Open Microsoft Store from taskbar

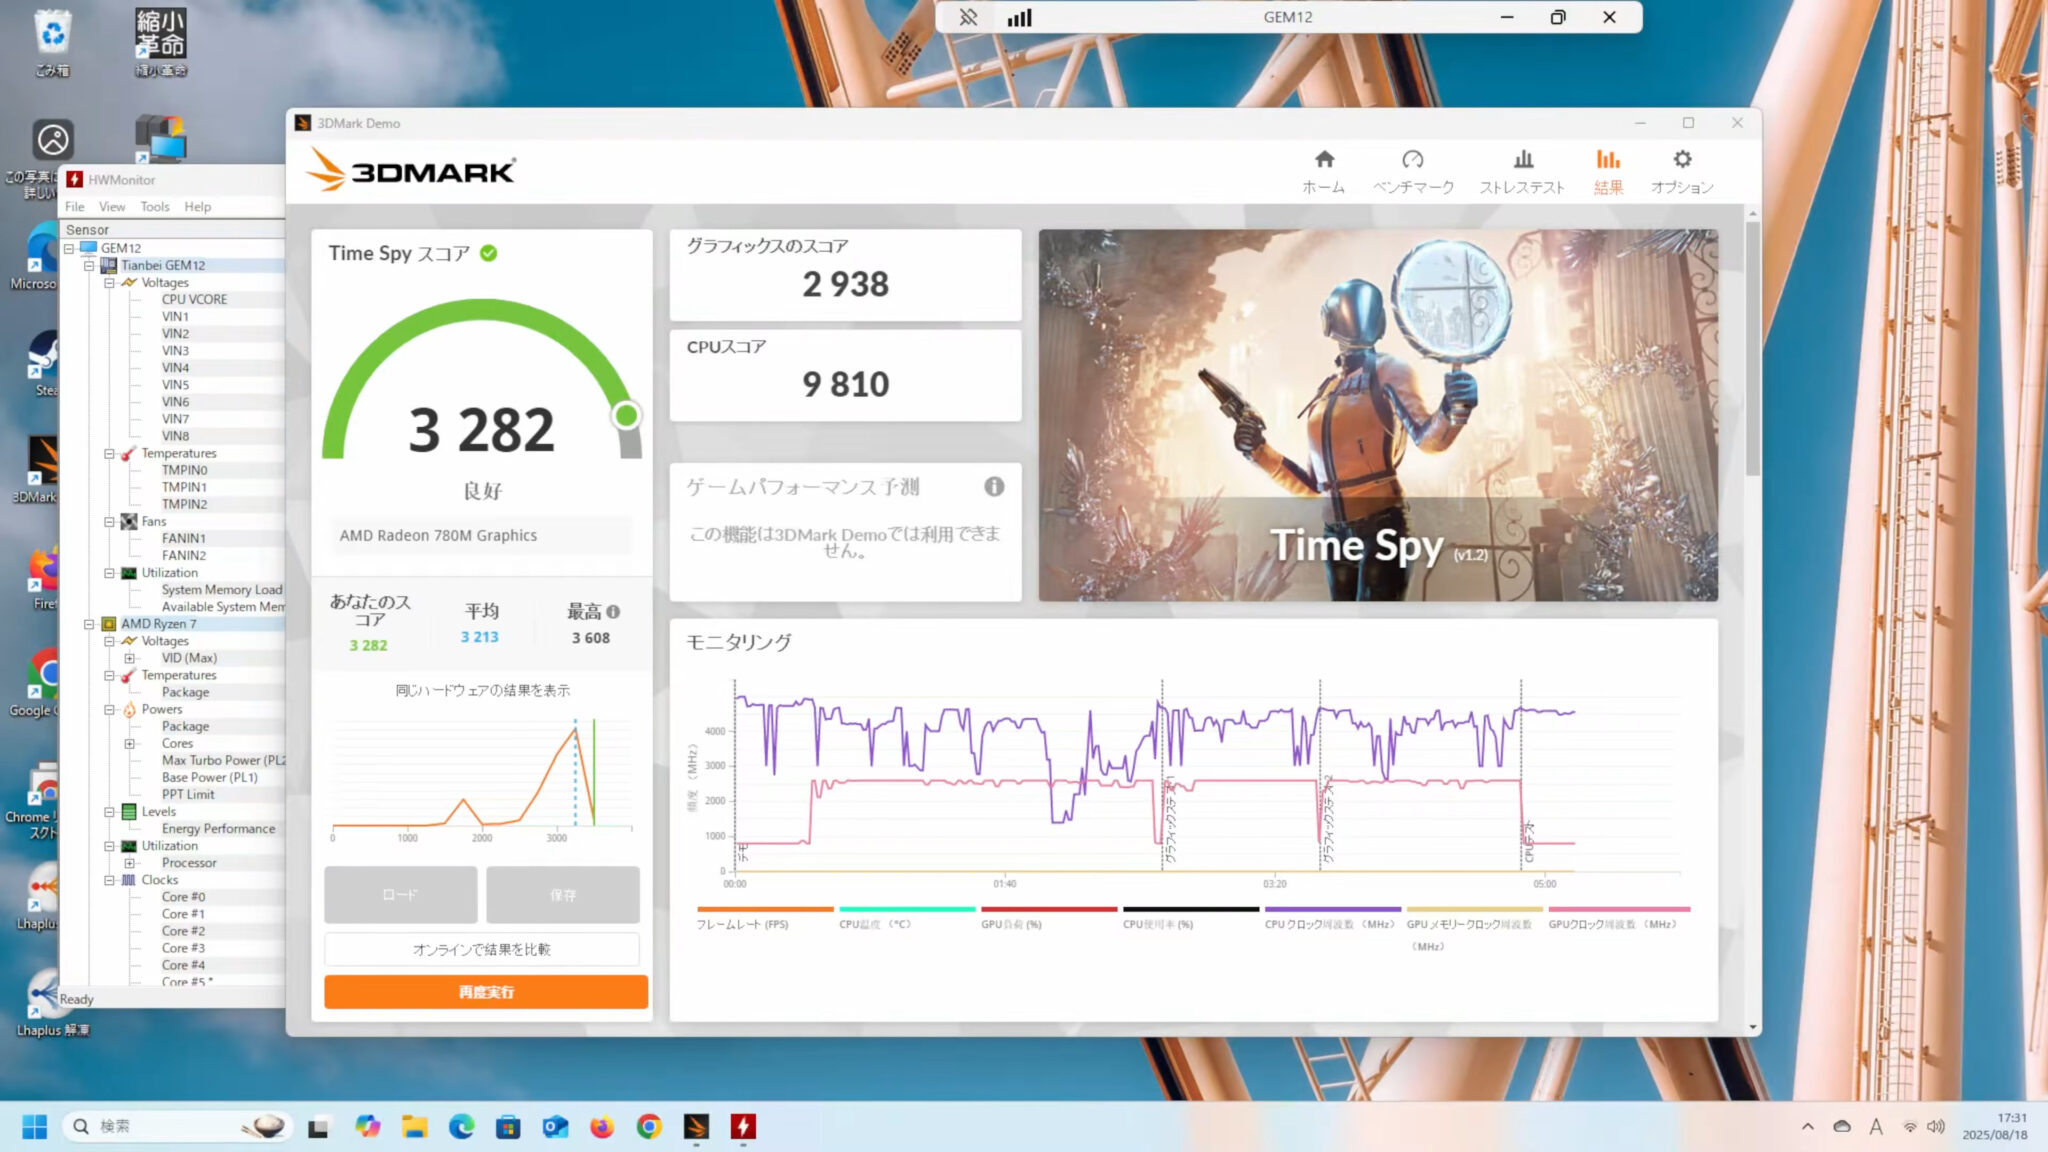(508, 1127)
